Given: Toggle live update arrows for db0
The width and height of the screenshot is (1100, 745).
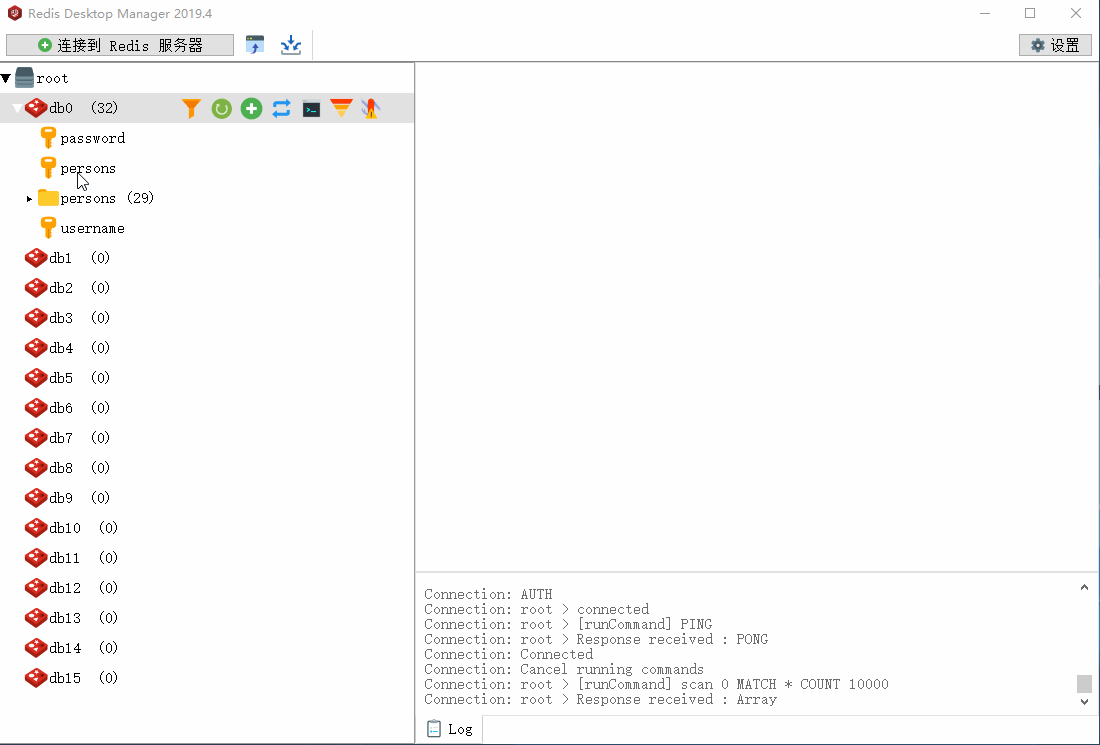Looking at the screenshot, I should tap(281, 108).
